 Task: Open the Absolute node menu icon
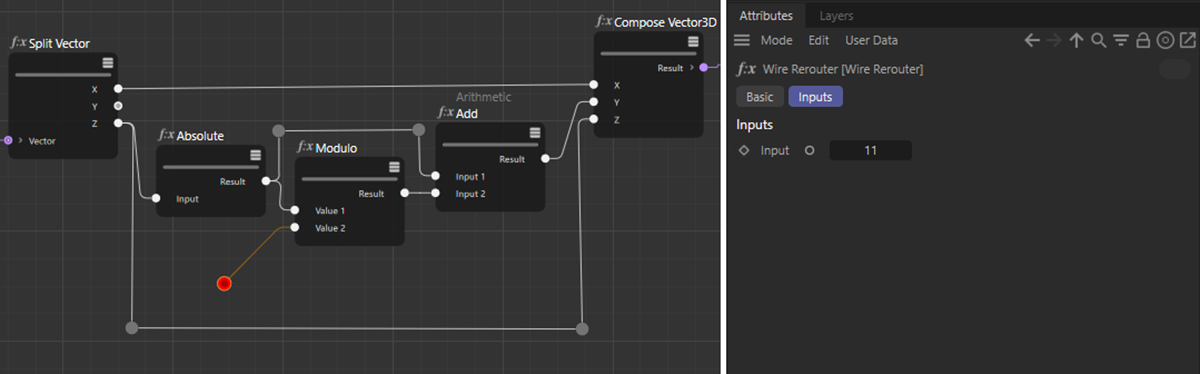(x=255, y=155)
